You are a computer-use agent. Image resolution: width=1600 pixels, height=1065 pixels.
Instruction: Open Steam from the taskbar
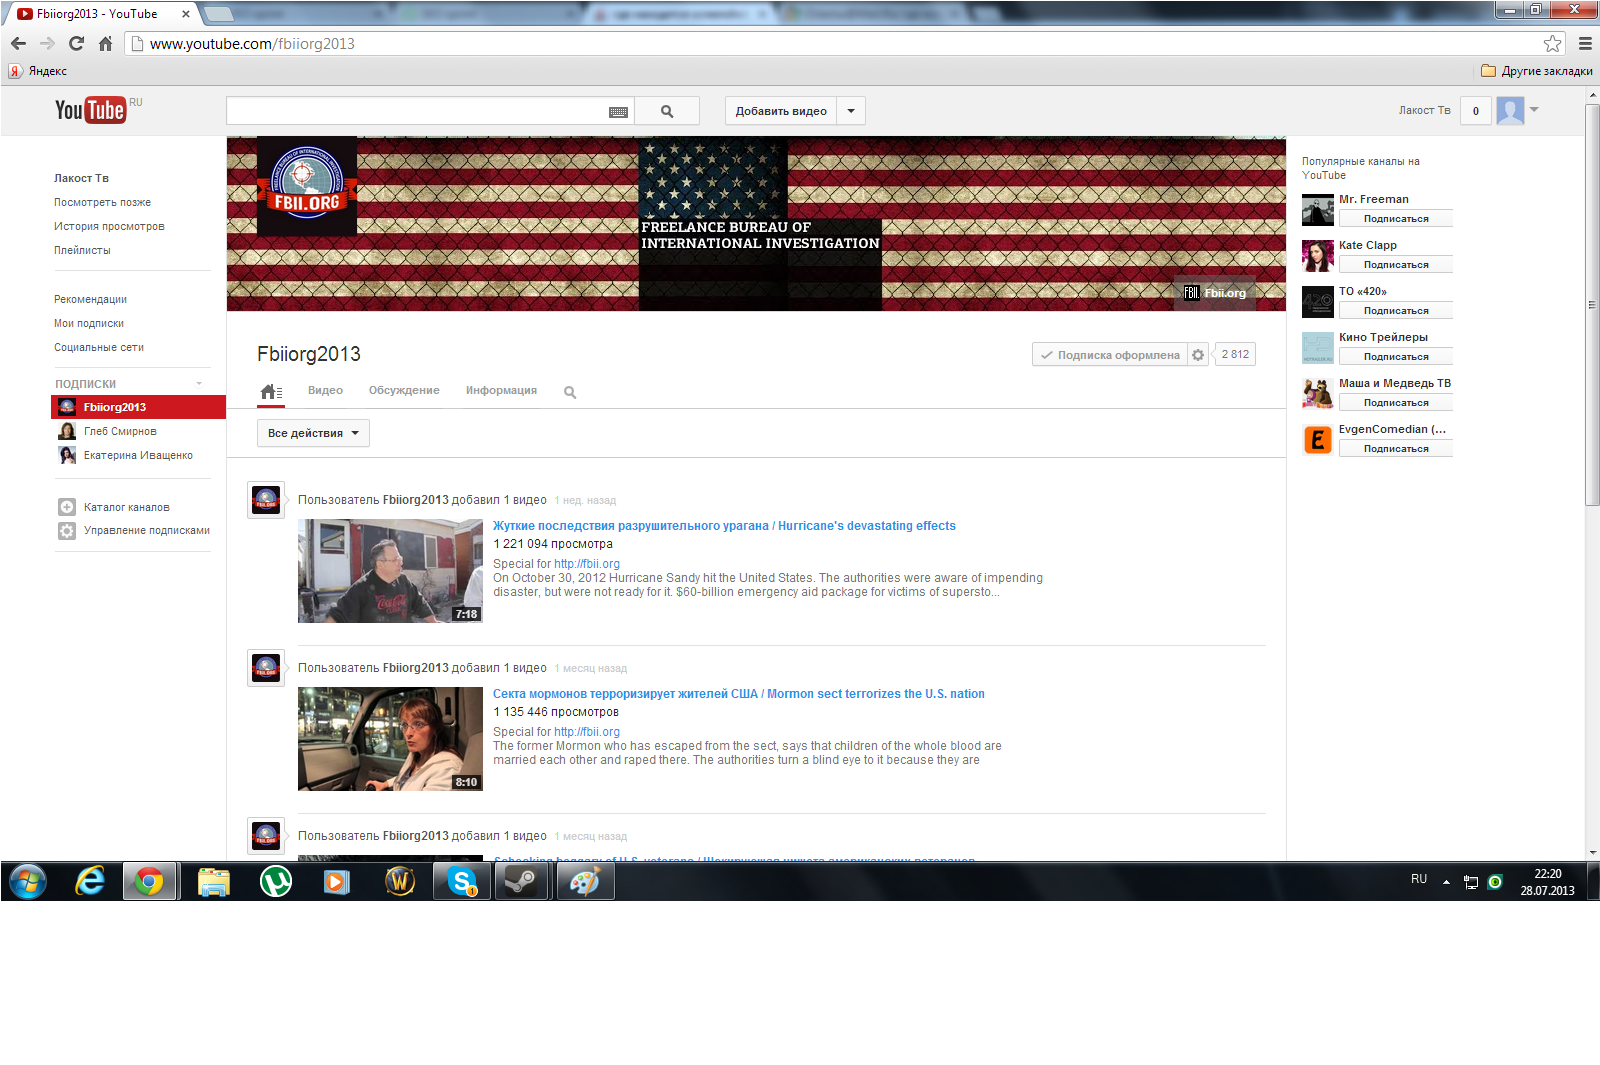pos(521,881)
